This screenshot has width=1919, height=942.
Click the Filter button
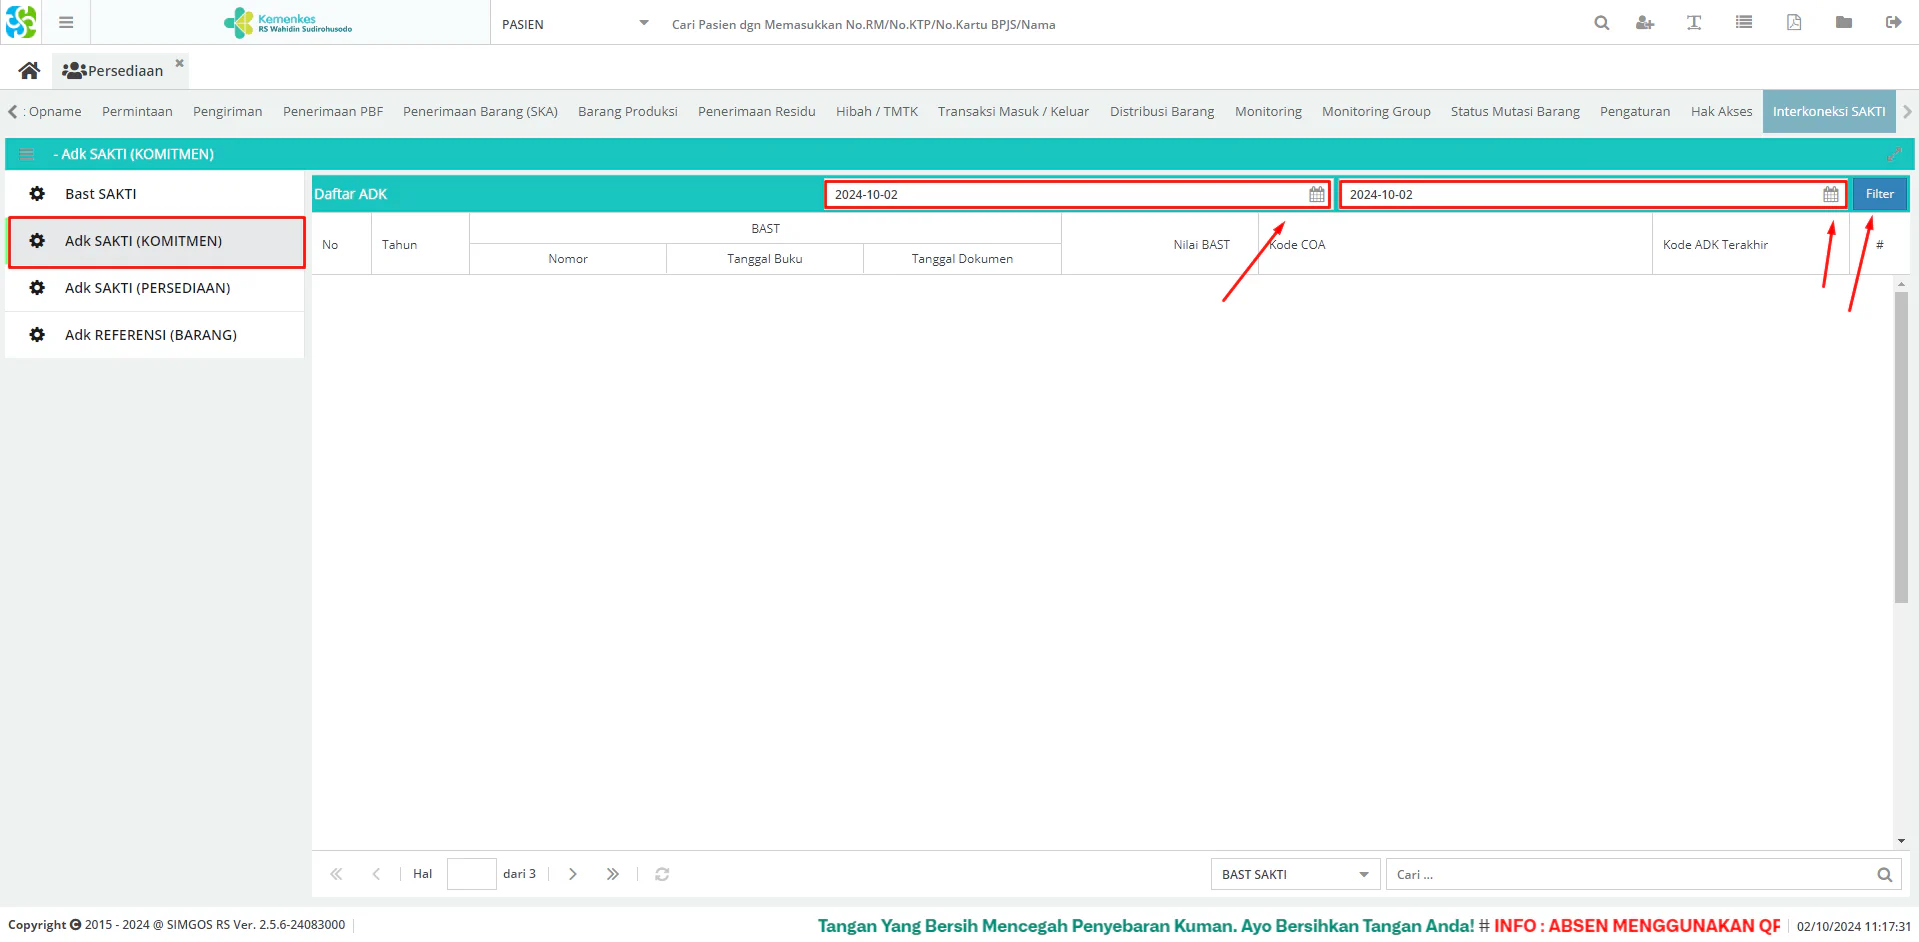[1879, 194]
